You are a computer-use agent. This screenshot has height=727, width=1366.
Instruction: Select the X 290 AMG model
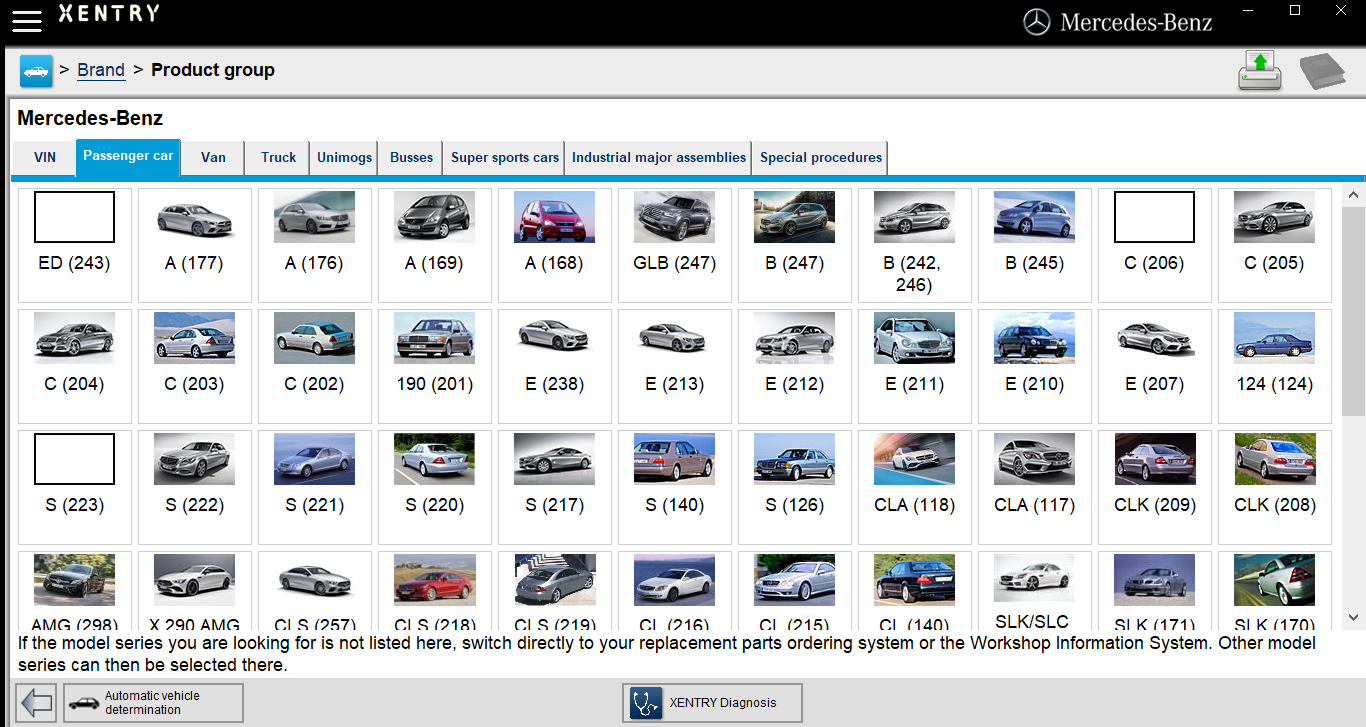click(195, 590)
